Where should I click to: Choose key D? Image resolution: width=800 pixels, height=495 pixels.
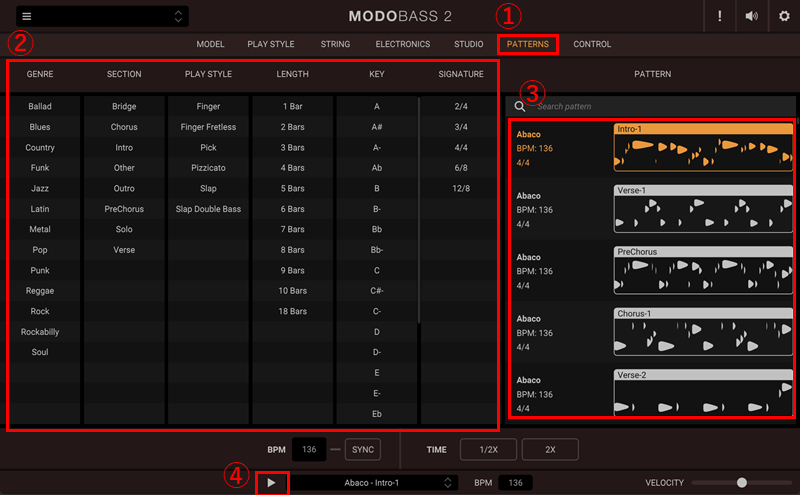click(377, 332)
